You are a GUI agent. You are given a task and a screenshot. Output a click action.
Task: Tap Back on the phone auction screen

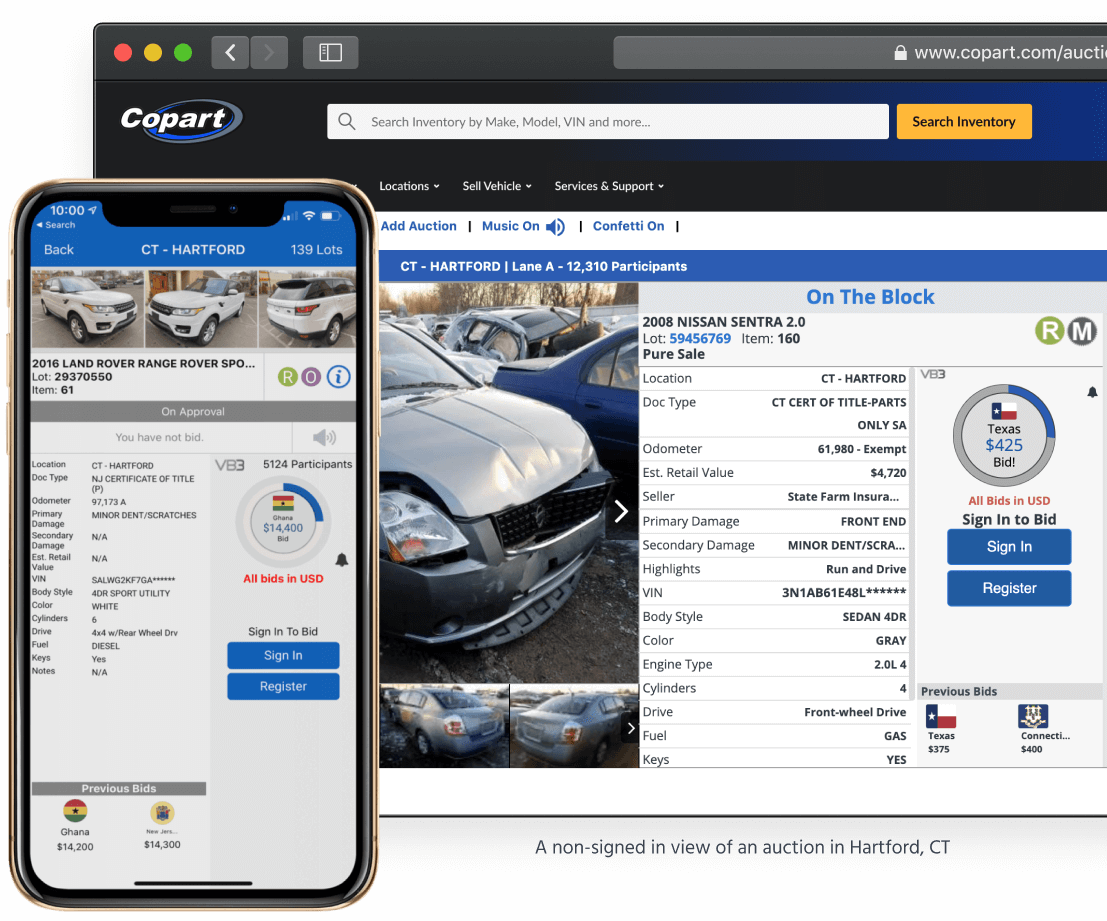[x=58, y=249]
